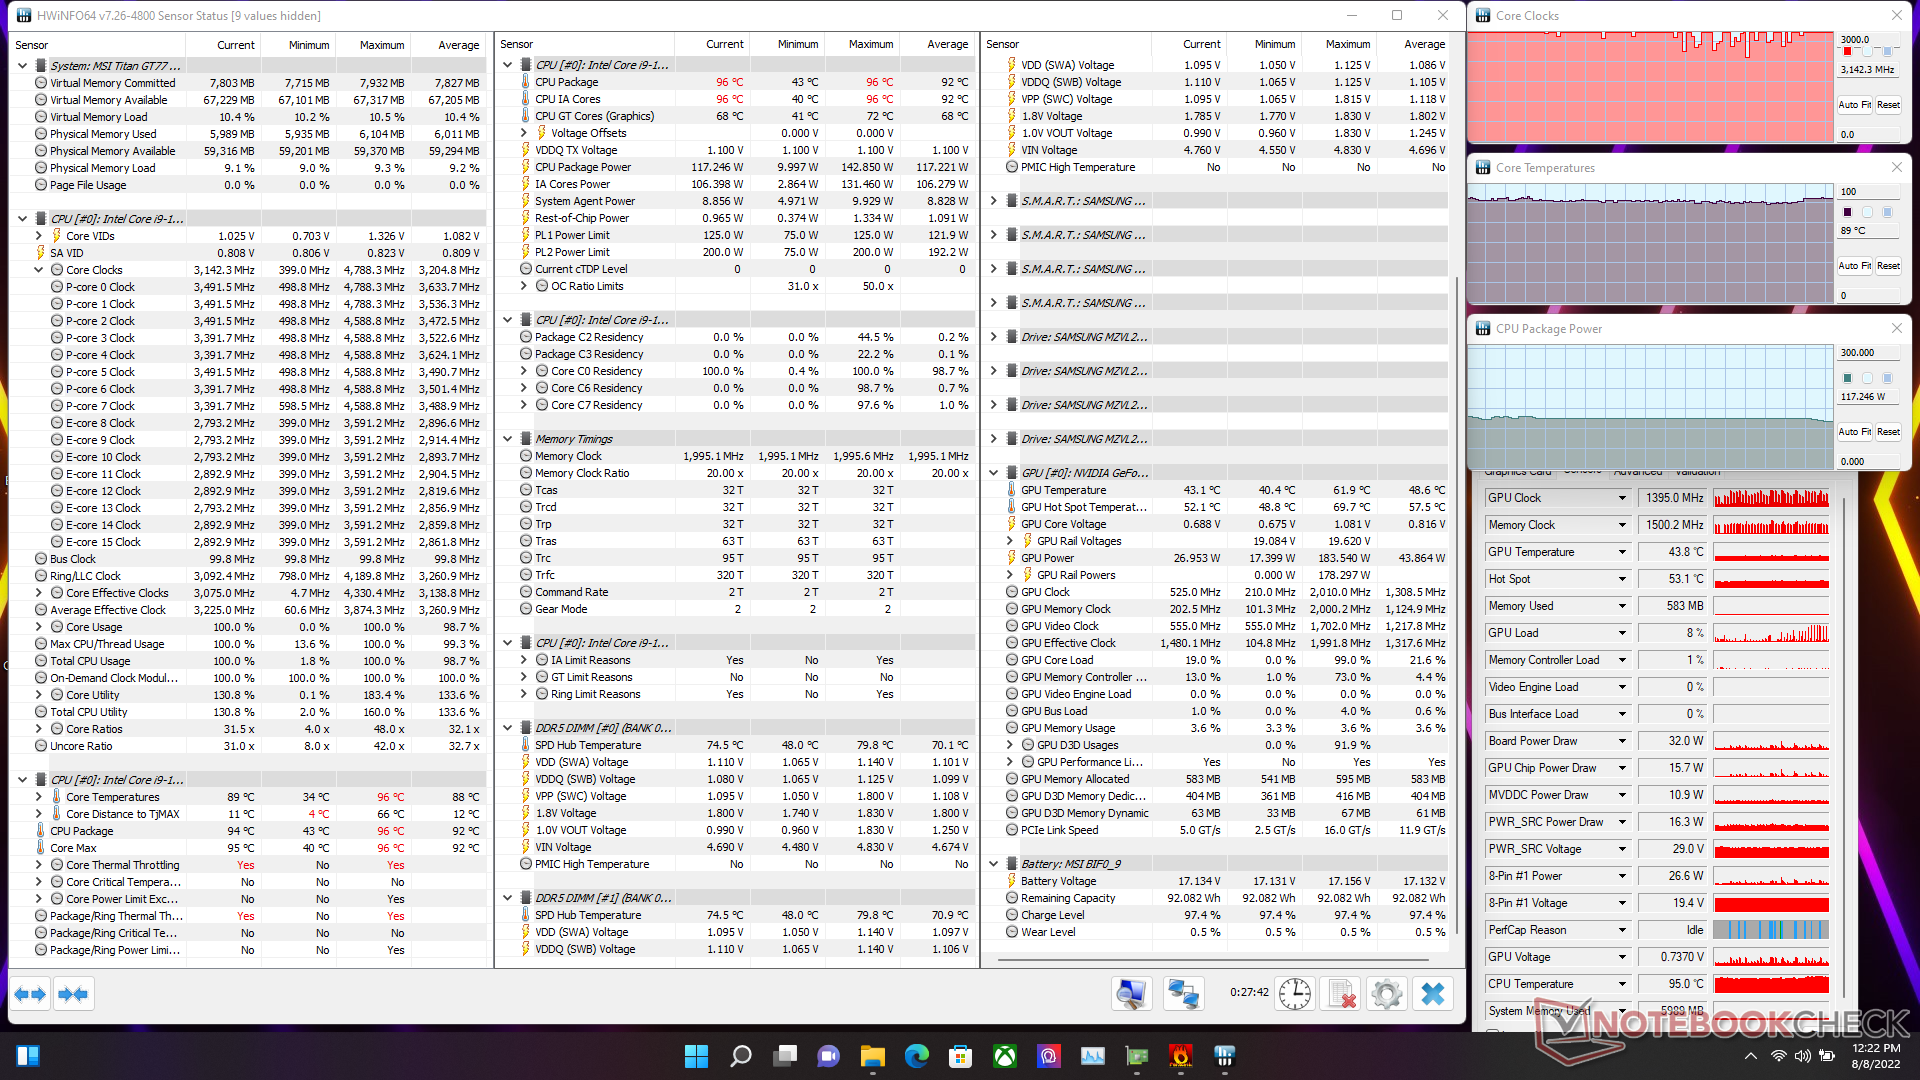The height and width of the screenshot is (1080, 1920).
Task: Open the PerfCap Reason dropdown
Action: (1622, 930)
